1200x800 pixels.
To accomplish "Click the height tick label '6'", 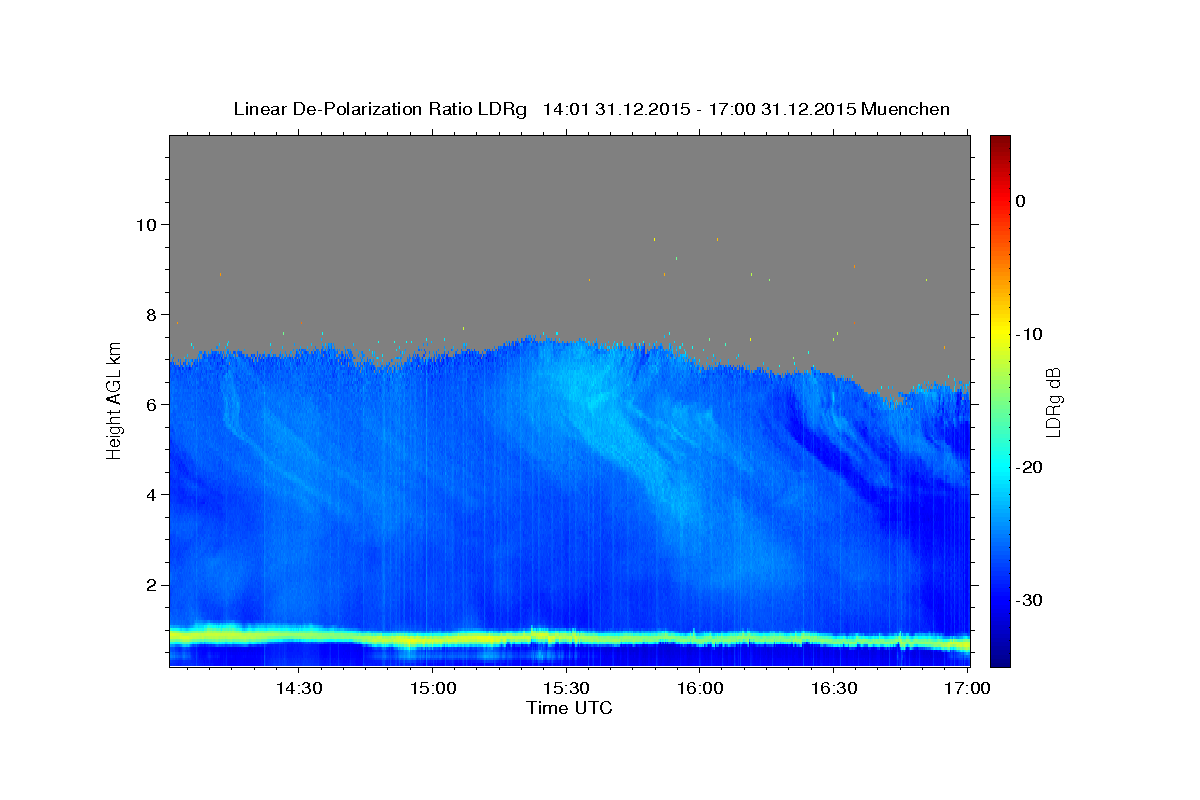I will coord(153,404).
